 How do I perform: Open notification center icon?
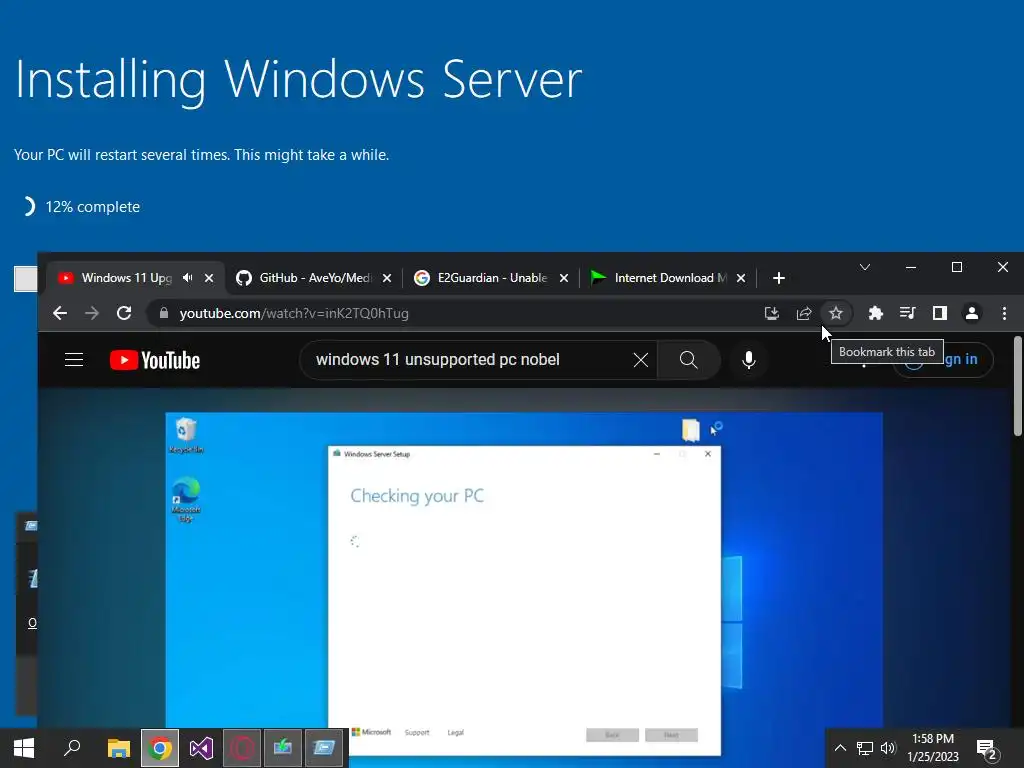[x=987, y=748]
